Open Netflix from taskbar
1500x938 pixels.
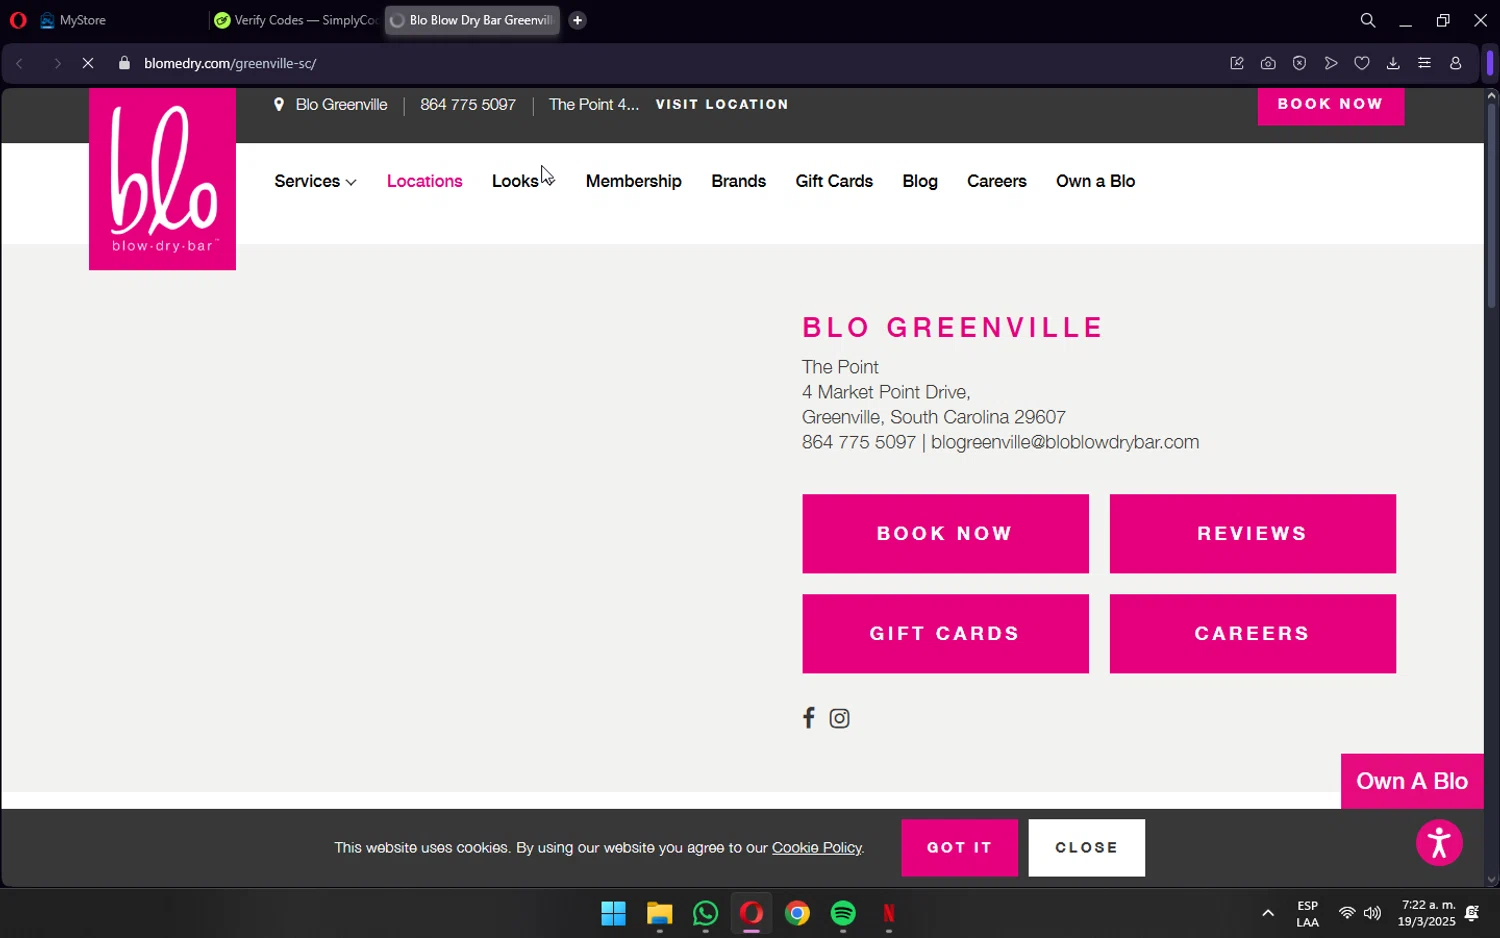coord(889,913)
